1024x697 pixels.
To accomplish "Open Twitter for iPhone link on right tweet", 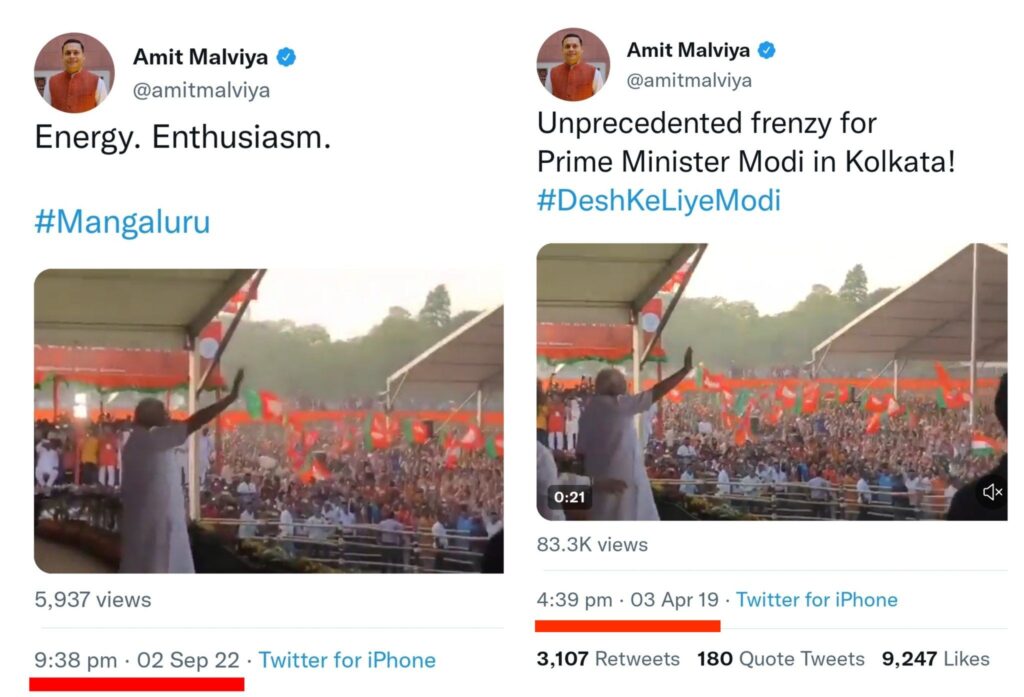I will click(x=816, y=600).
